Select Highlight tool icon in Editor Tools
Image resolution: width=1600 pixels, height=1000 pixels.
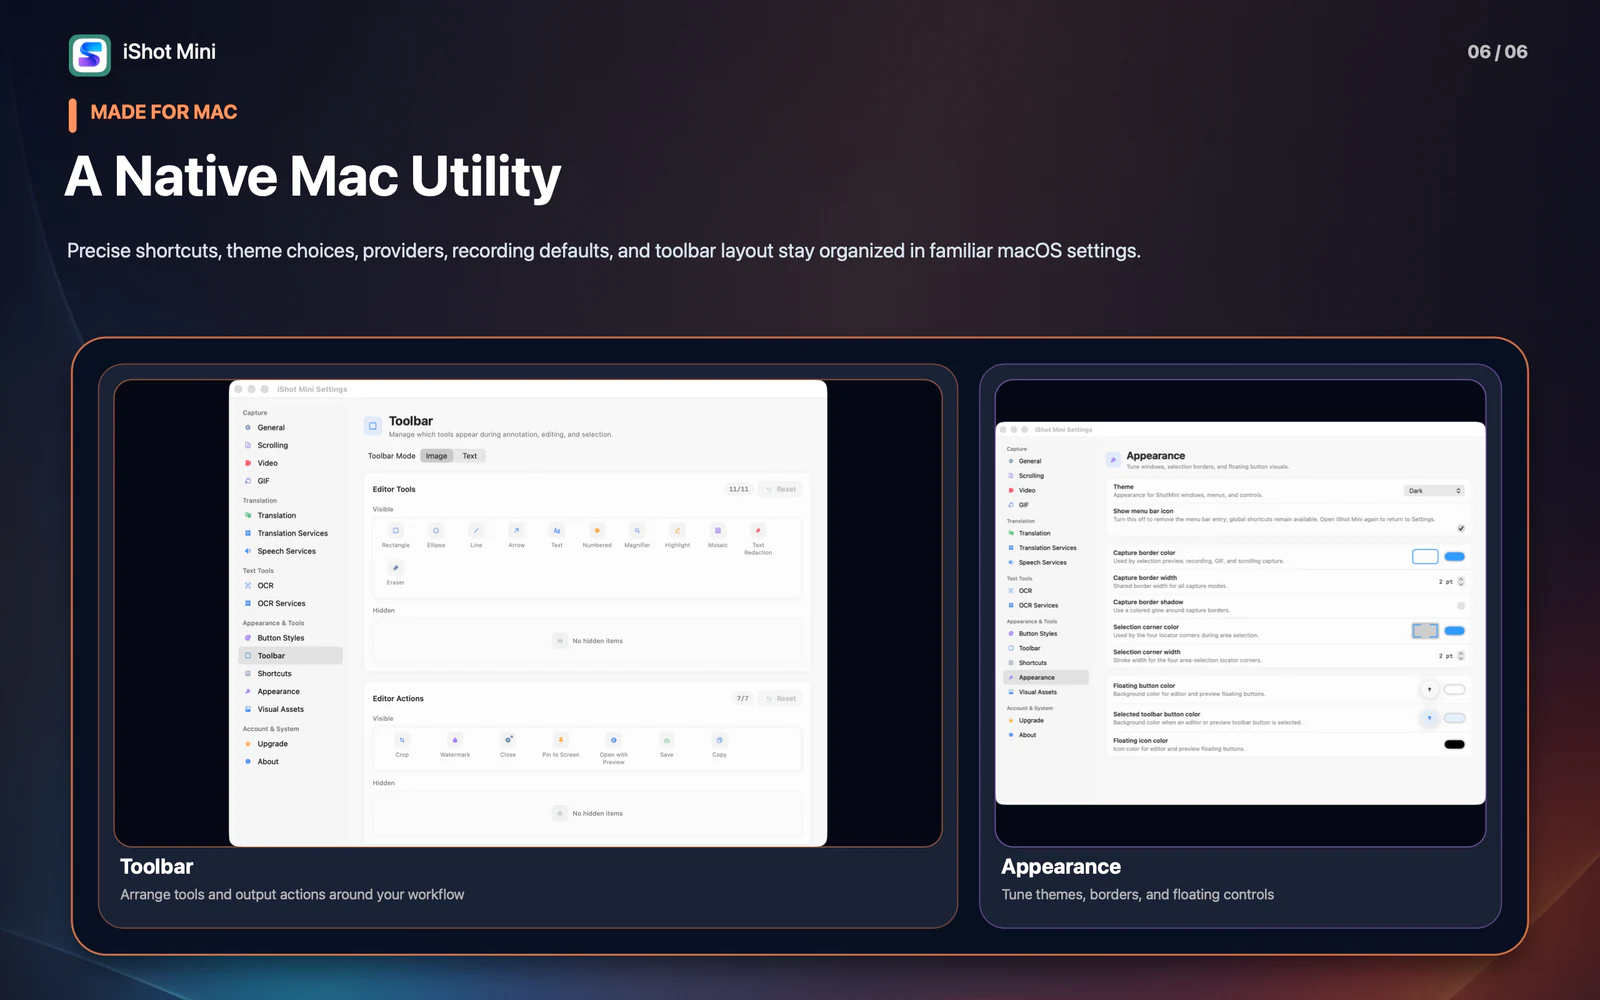pyautogui.click(x=677, y=530)
